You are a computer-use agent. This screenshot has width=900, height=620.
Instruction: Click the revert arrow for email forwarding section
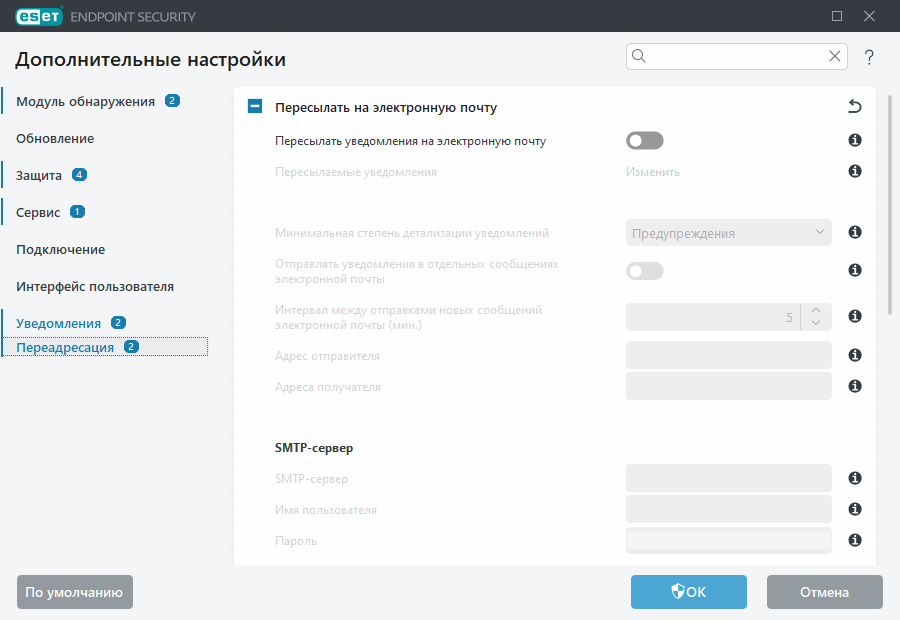point(854,107)
